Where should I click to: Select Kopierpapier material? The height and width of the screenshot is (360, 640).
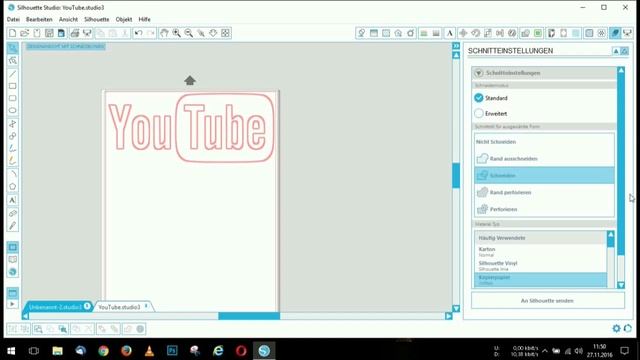click(x=540, y=280)
